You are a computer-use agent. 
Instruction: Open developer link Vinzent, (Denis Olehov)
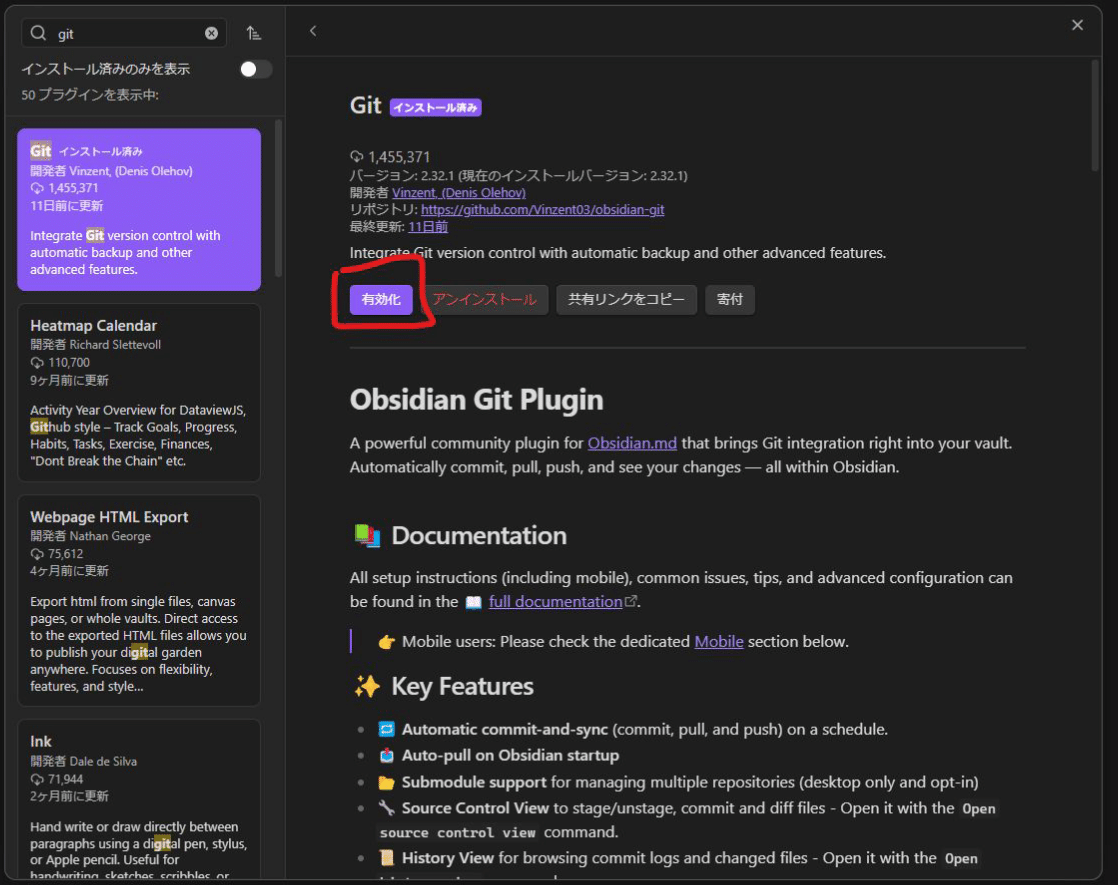[x=458, y=193]
